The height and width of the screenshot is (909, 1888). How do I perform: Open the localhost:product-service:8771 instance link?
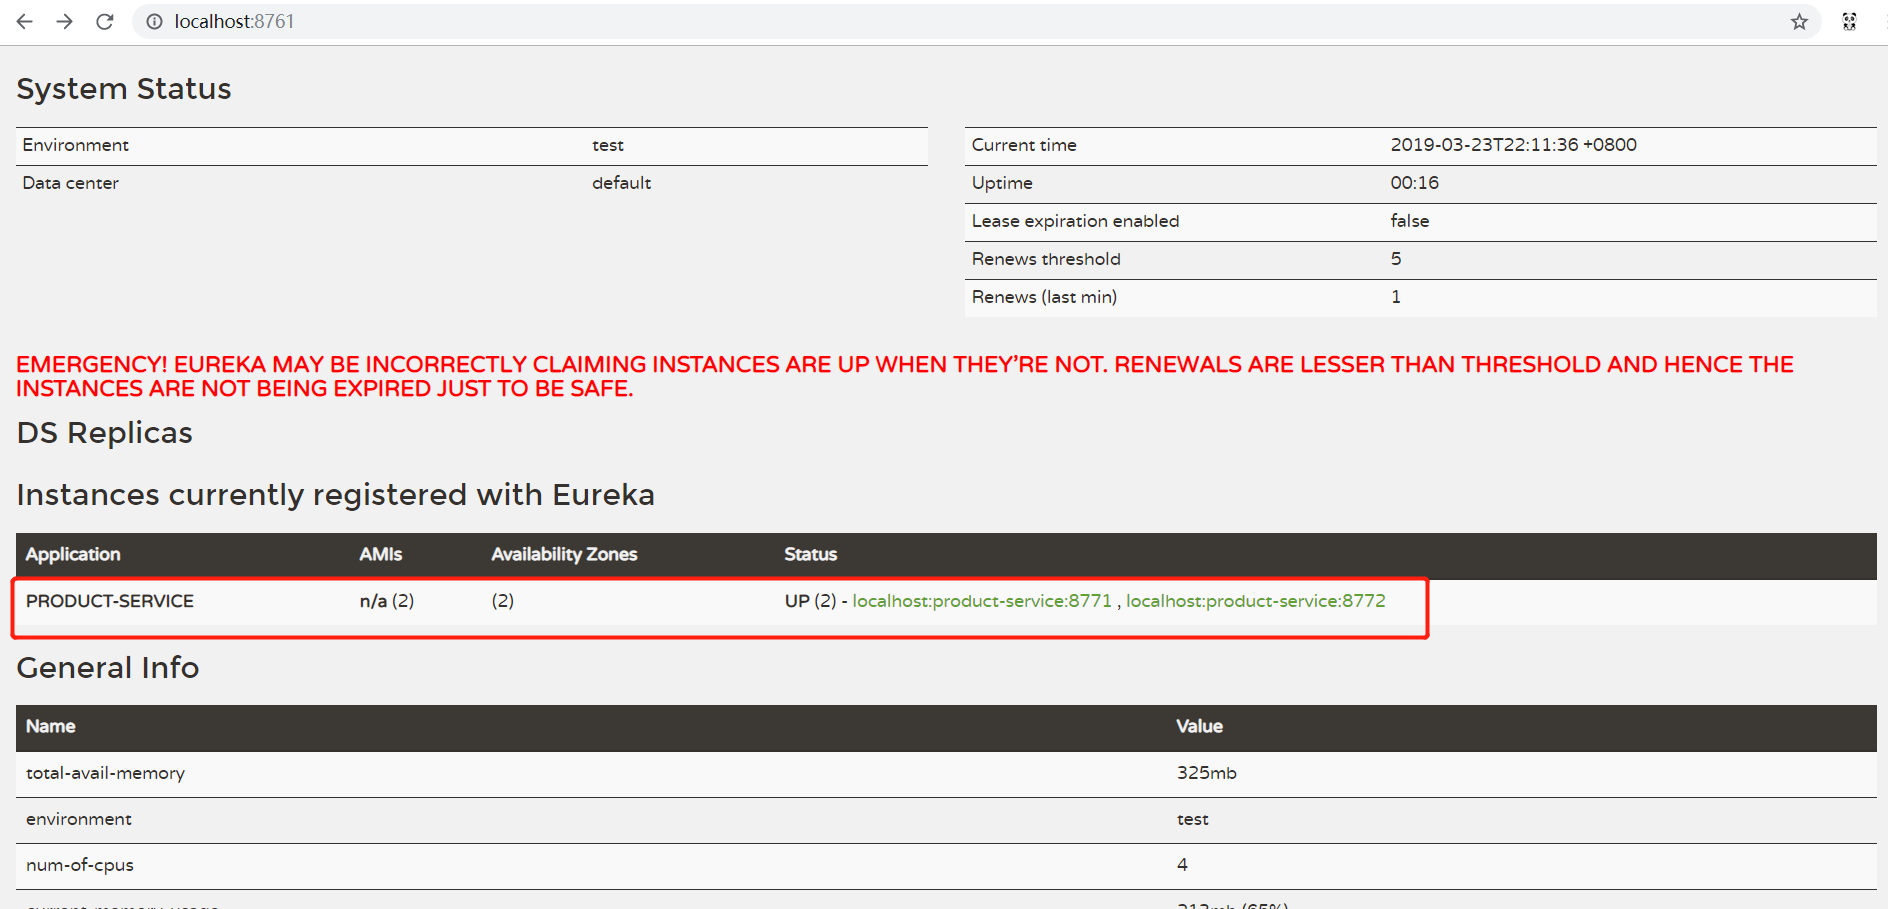pyautogui.click(x=982, y=601)
